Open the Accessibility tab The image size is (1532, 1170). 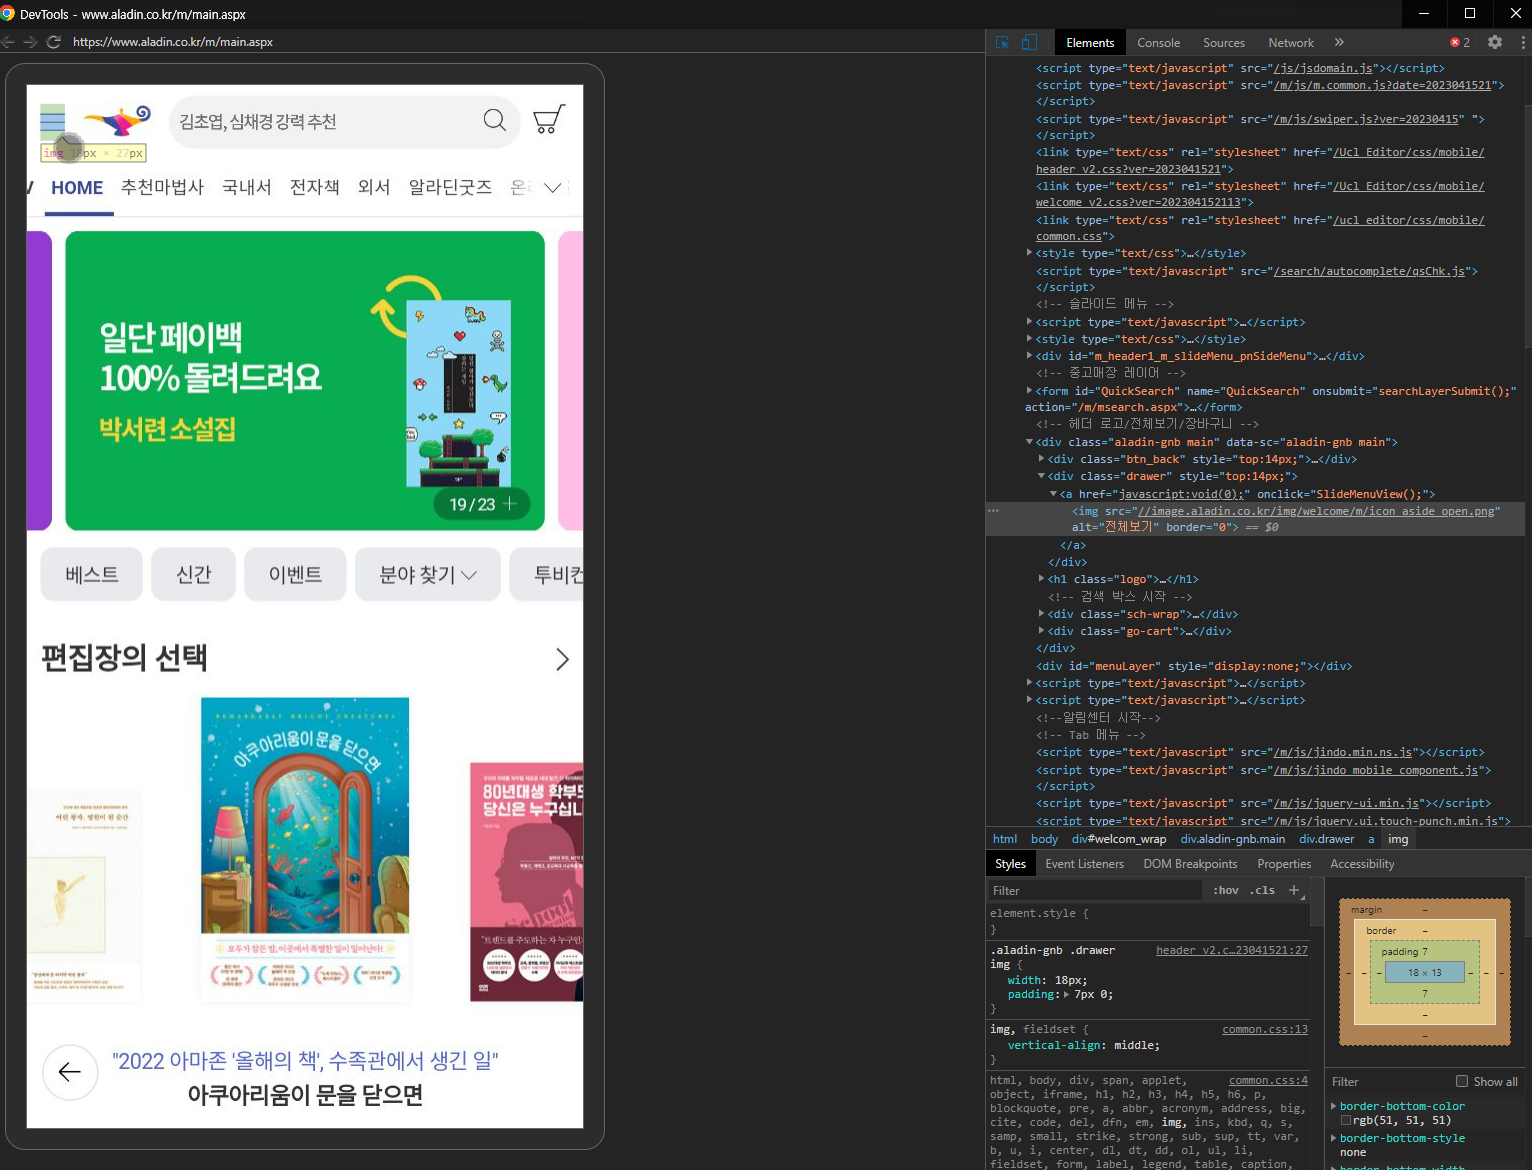(1362, 864)
